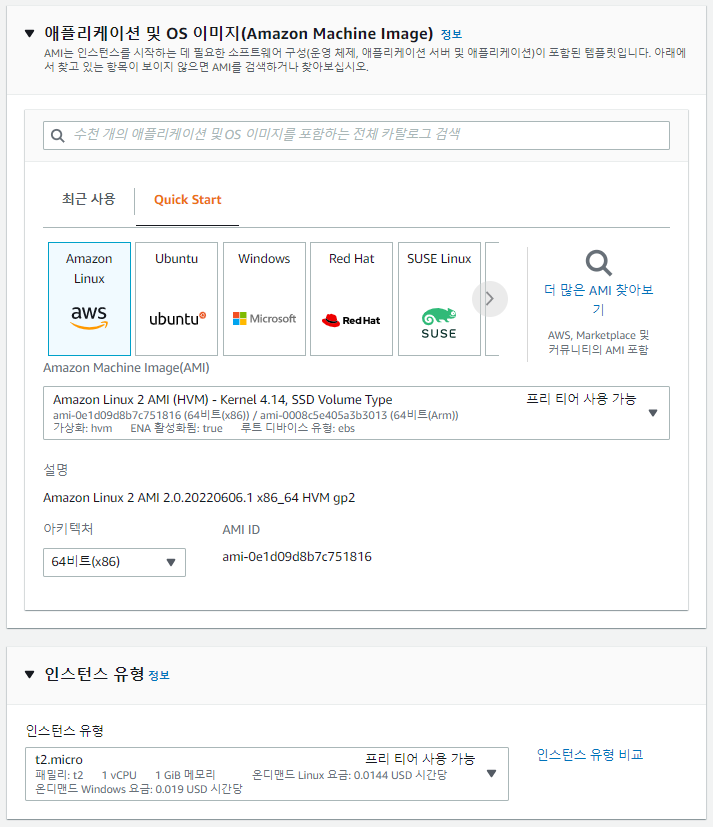The width and height of the screenshot is (713, 827).
Task: Open the t2.micro instance type dropdown
Action: 267,774
